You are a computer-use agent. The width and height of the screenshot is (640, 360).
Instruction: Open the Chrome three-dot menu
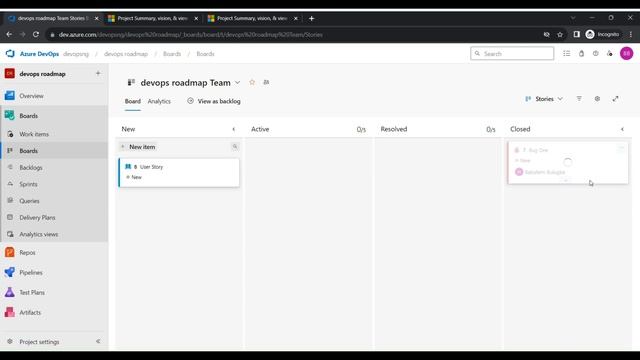coord(631,35)
